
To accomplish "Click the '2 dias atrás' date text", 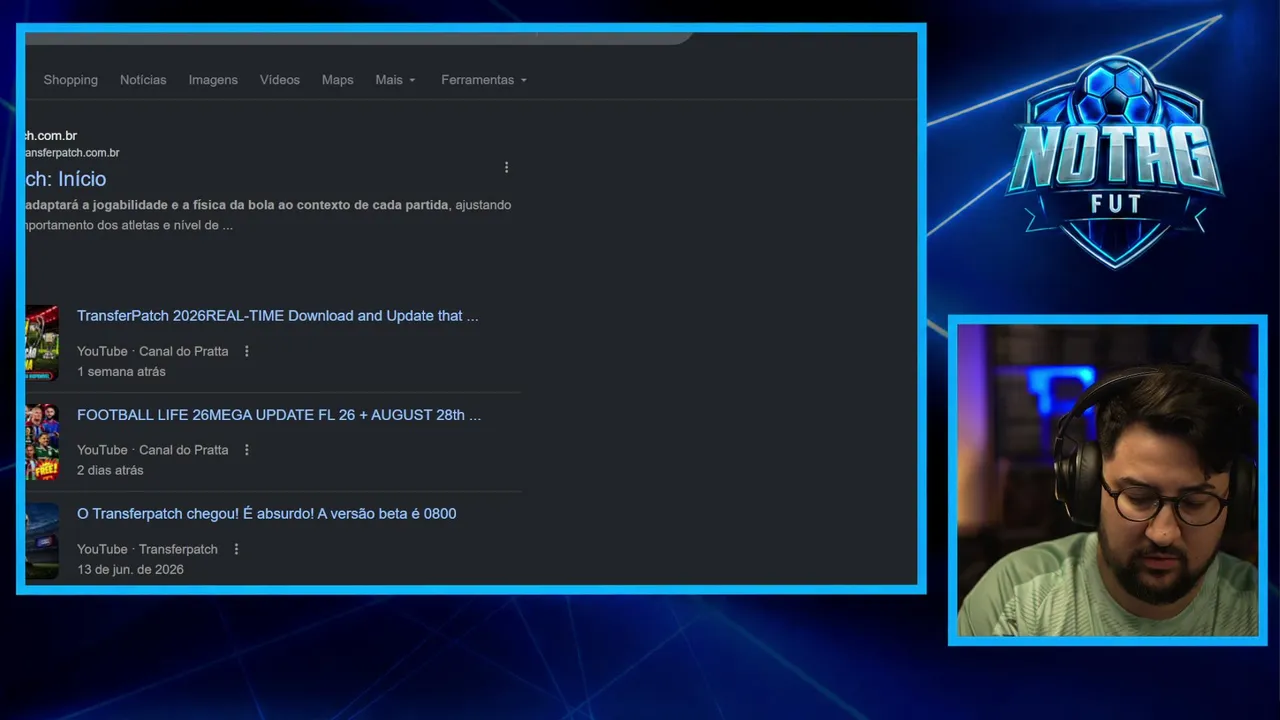I will point(110,471).
